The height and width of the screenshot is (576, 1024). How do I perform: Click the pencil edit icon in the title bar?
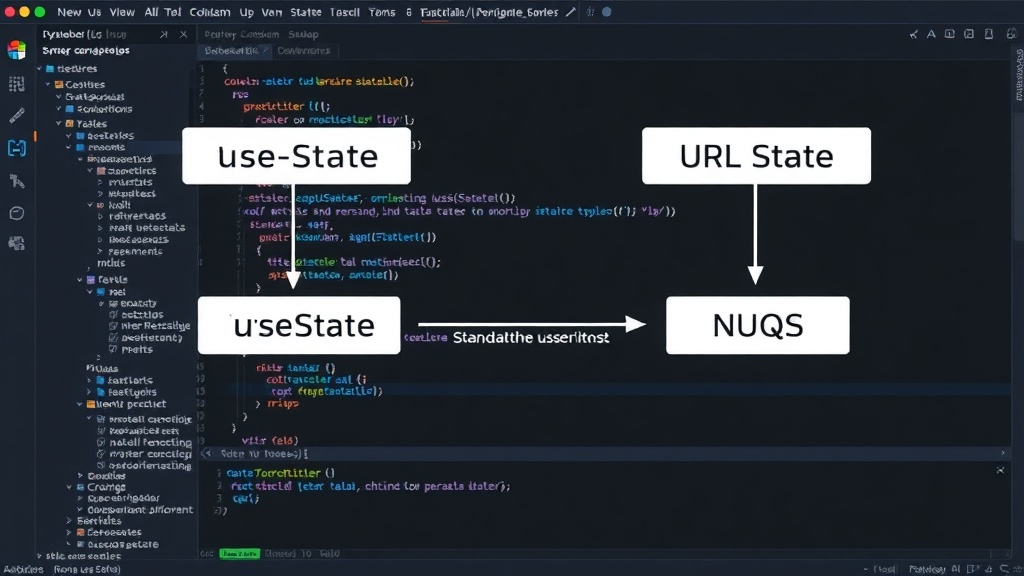pos(571,12)
